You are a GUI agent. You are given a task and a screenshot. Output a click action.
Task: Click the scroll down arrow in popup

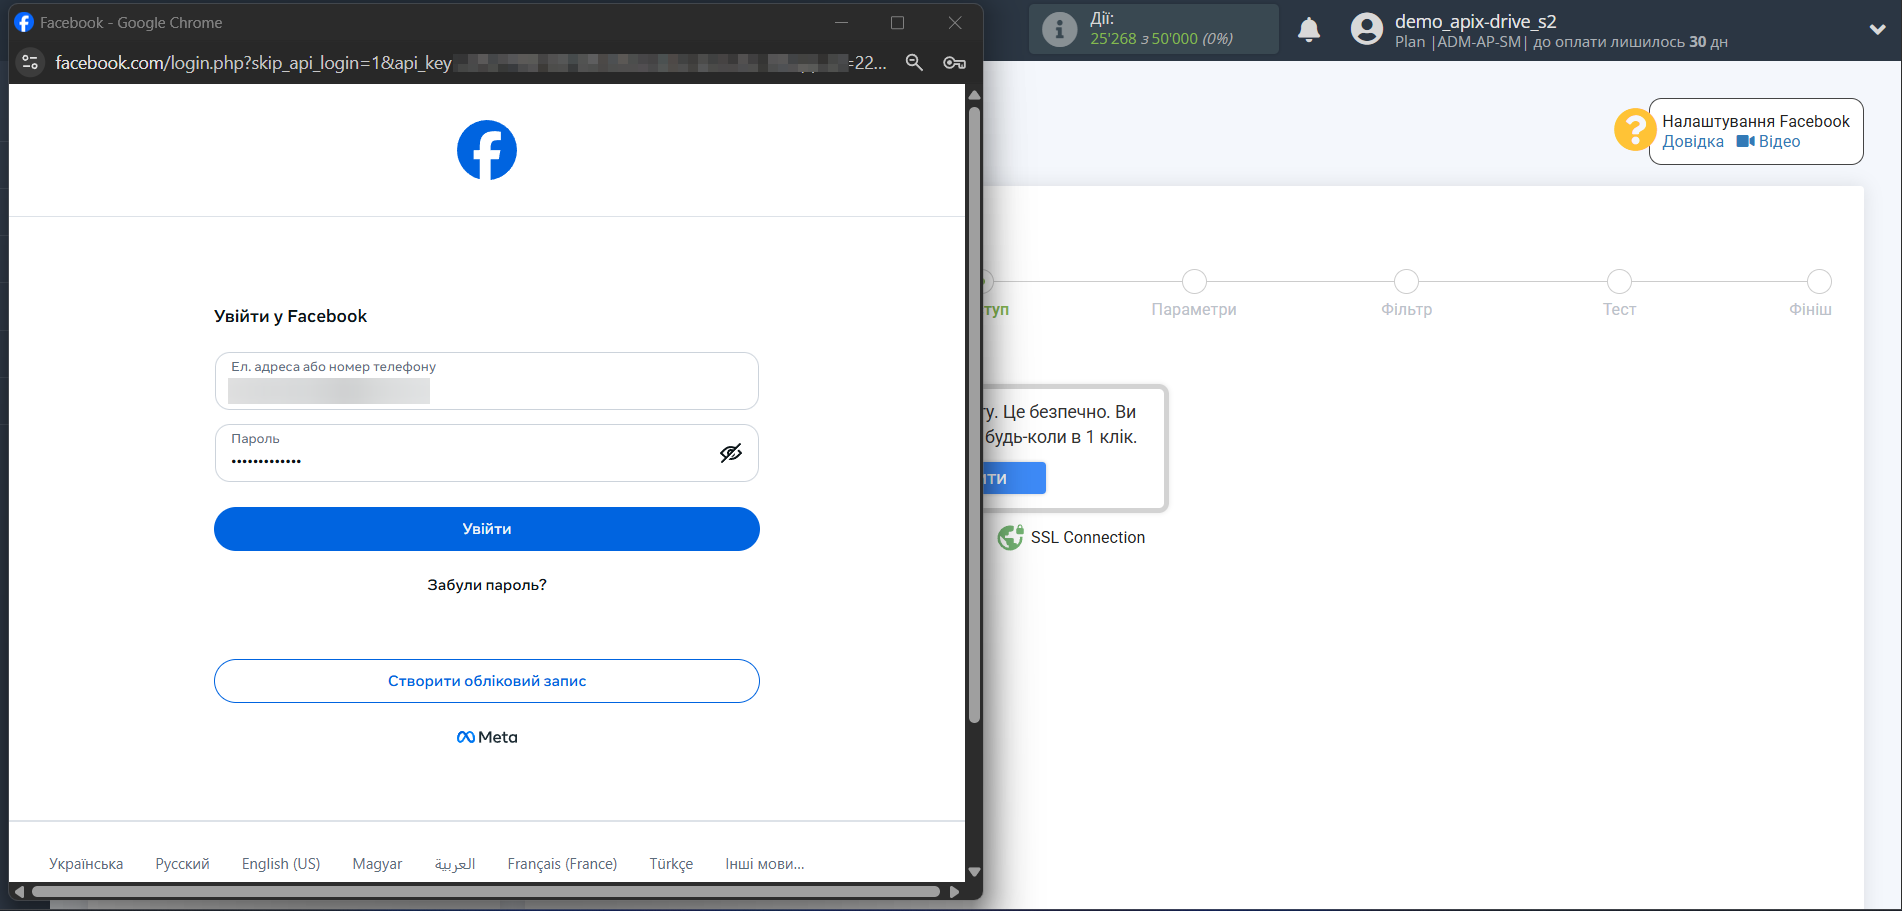[x=974, y=872]
